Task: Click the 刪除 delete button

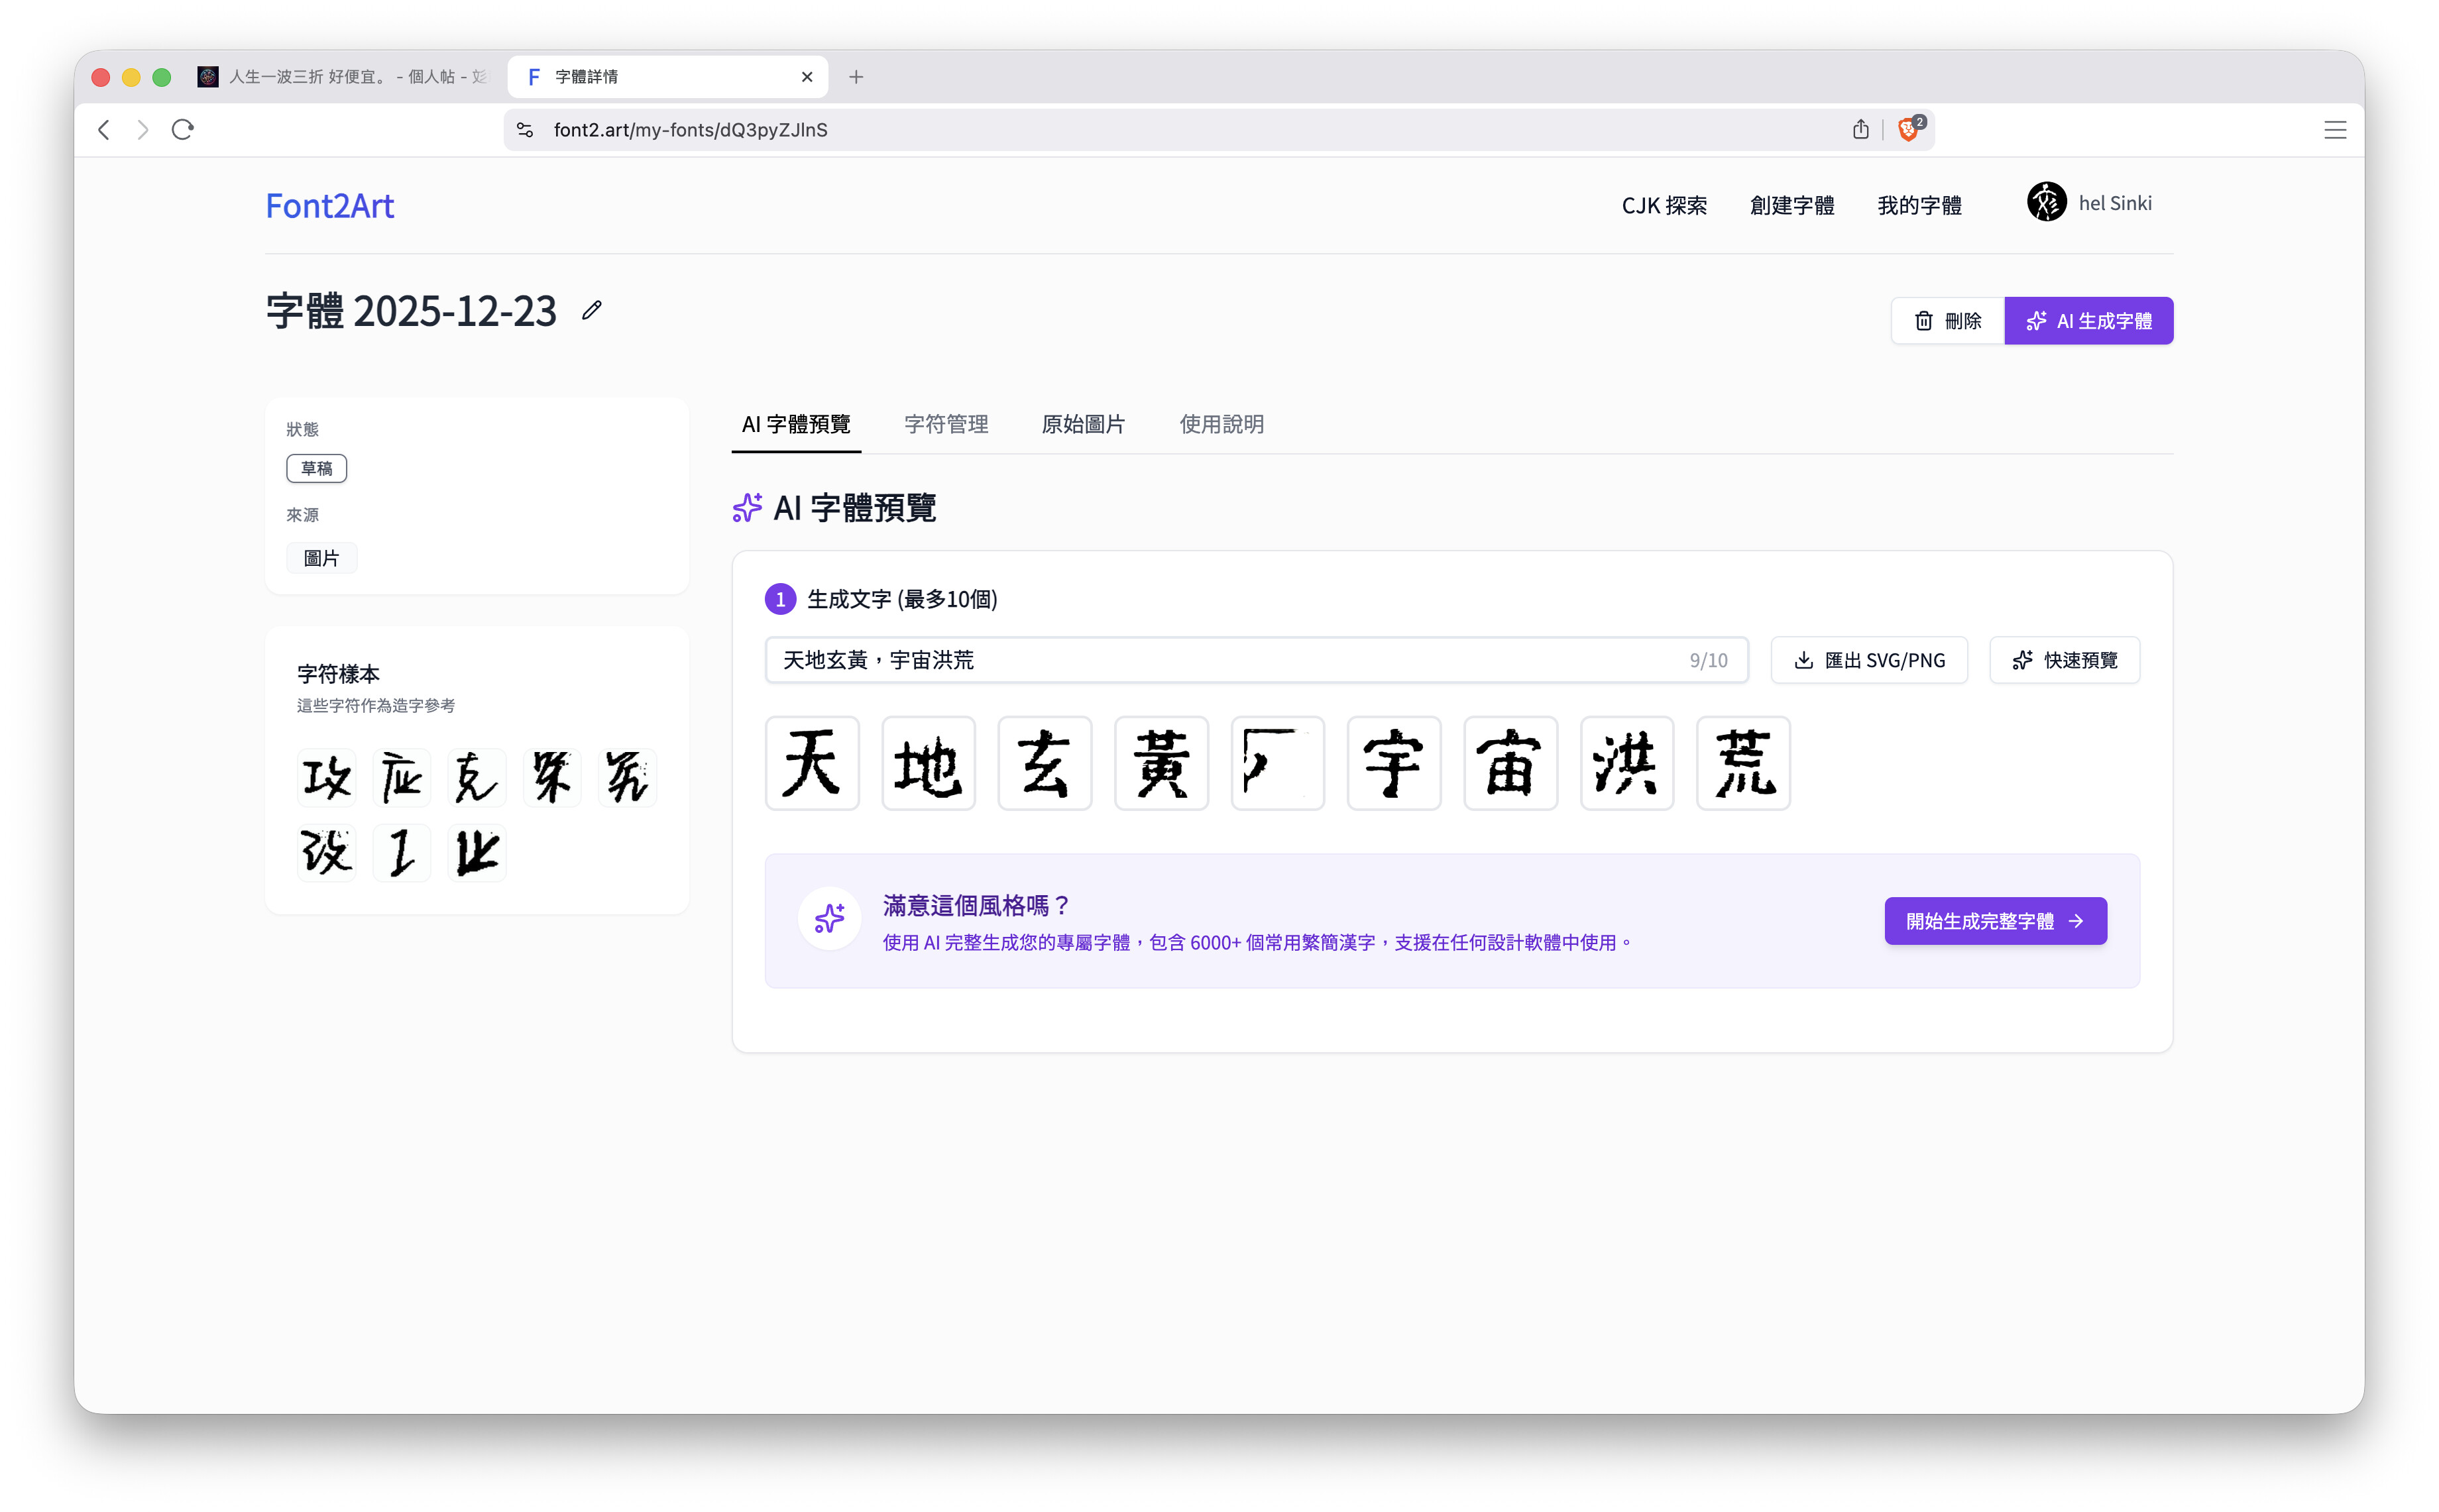Action: [x=1947, y=321]
